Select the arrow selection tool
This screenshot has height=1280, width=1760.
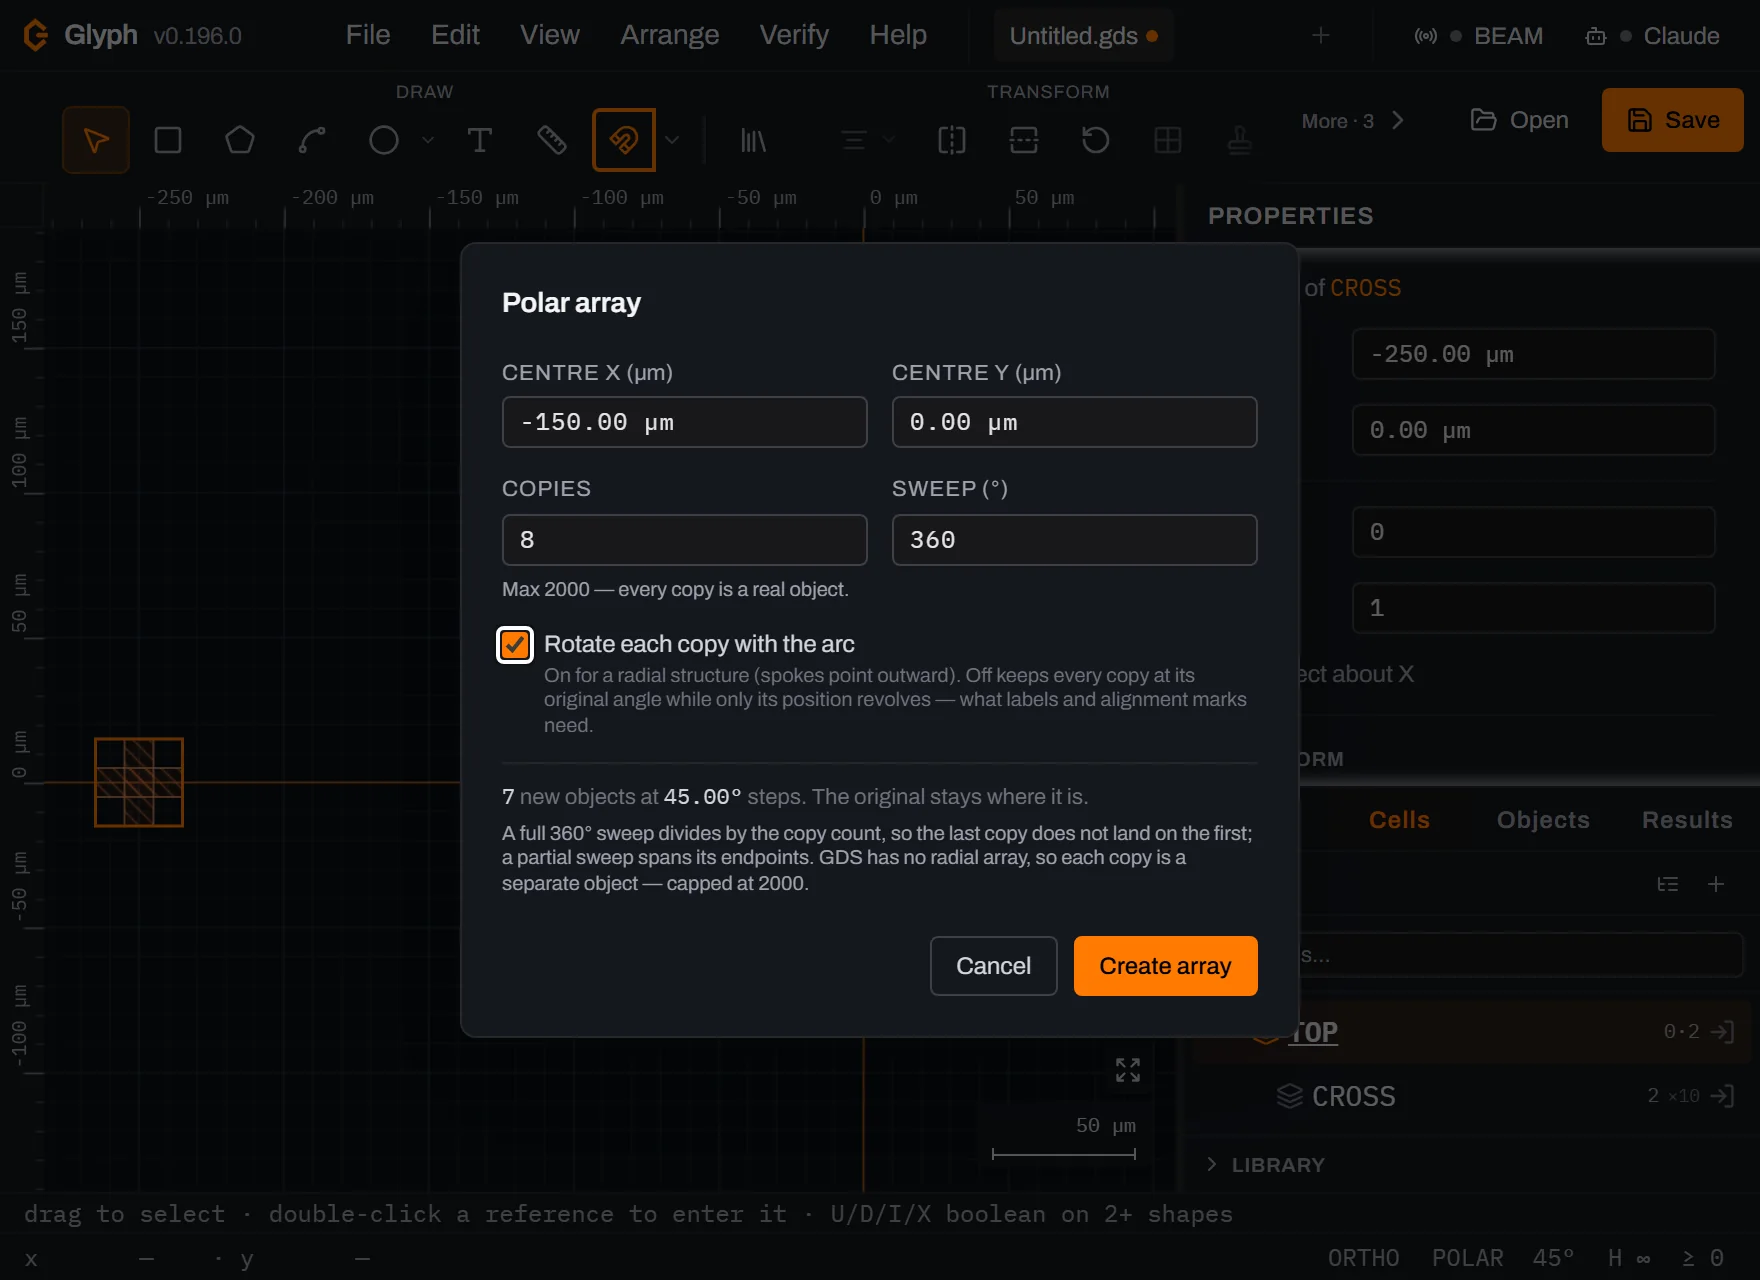(x=96, y=140)
